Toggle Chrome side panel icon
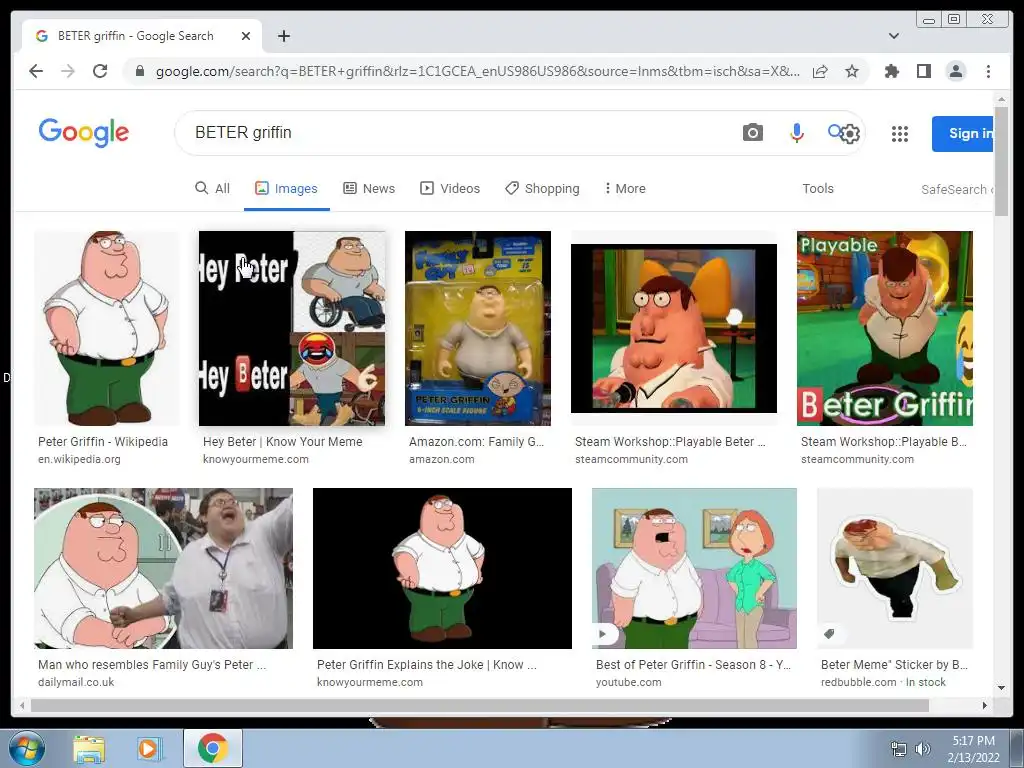Screen dimensions: 1024x768 tap(923, 71)
